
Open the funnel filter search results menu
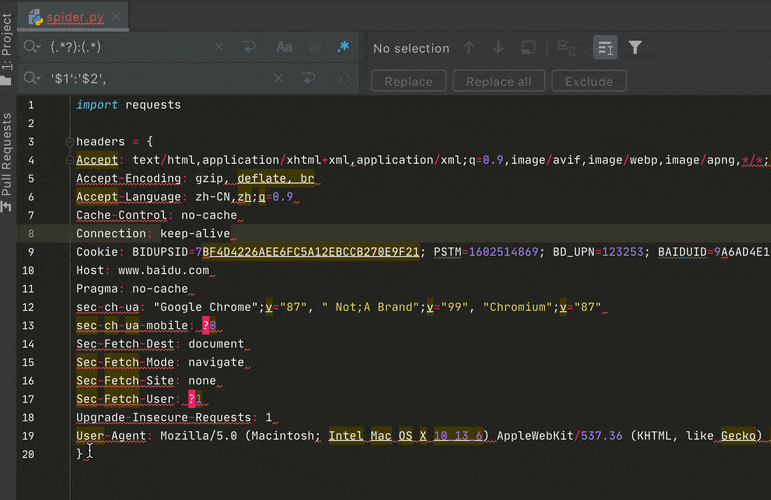point(635,48)
